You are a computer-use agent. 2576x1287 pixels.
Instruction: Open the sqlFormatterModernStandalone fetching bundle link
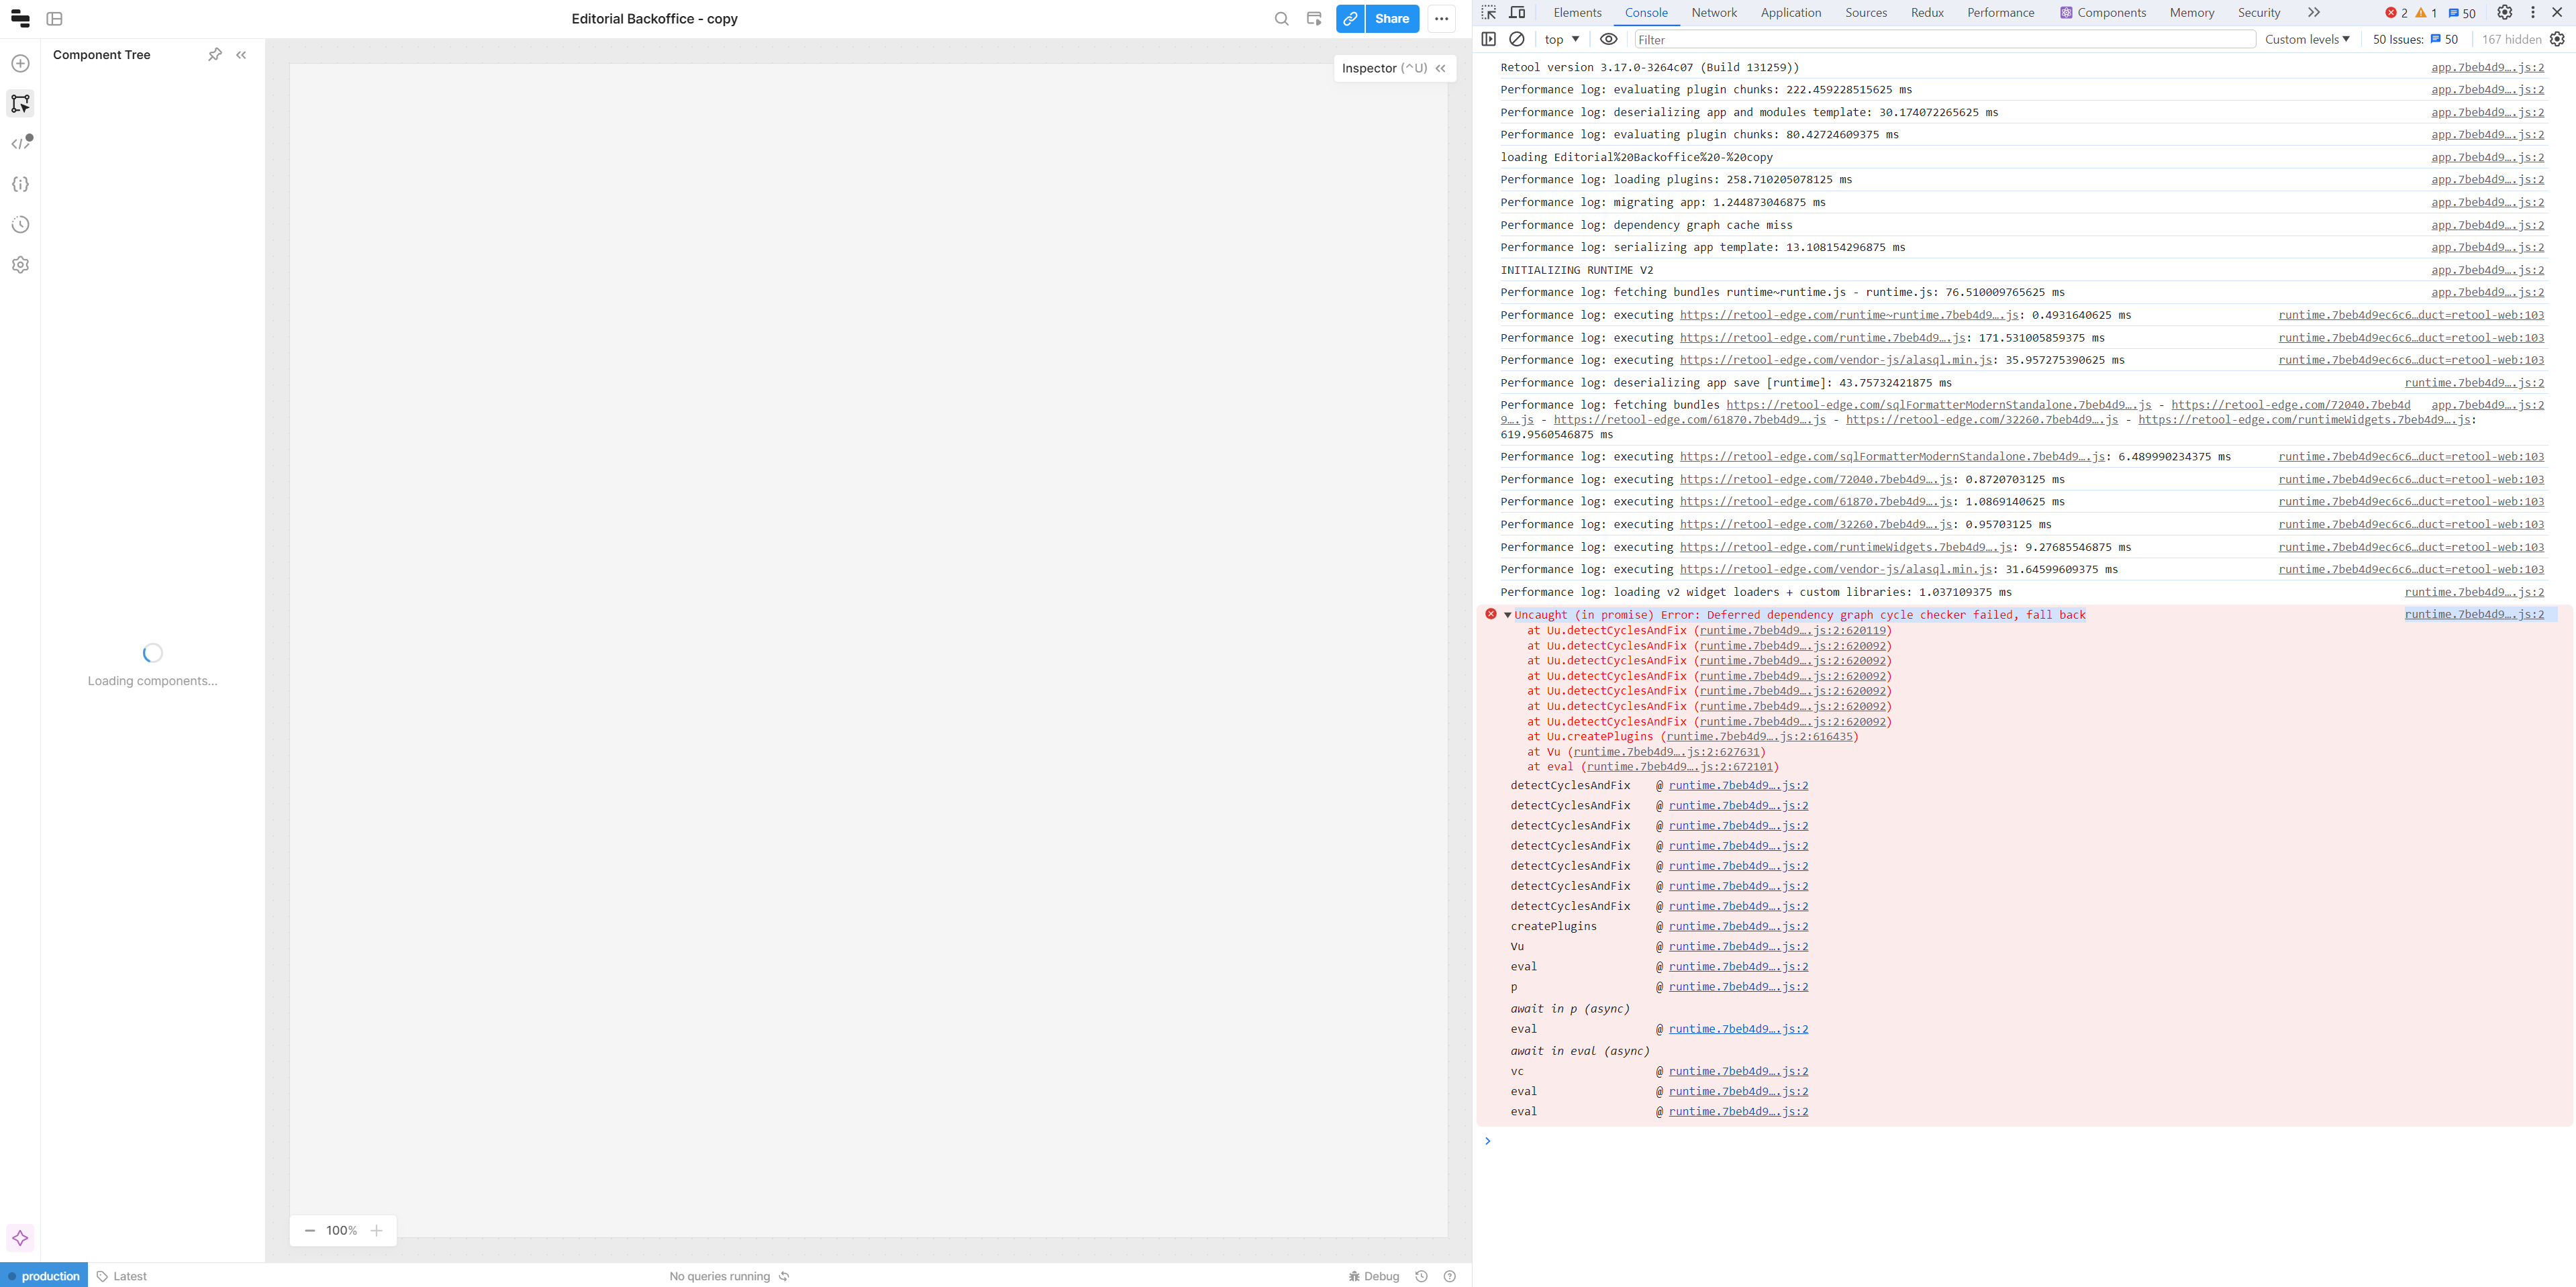(1938, 405)
